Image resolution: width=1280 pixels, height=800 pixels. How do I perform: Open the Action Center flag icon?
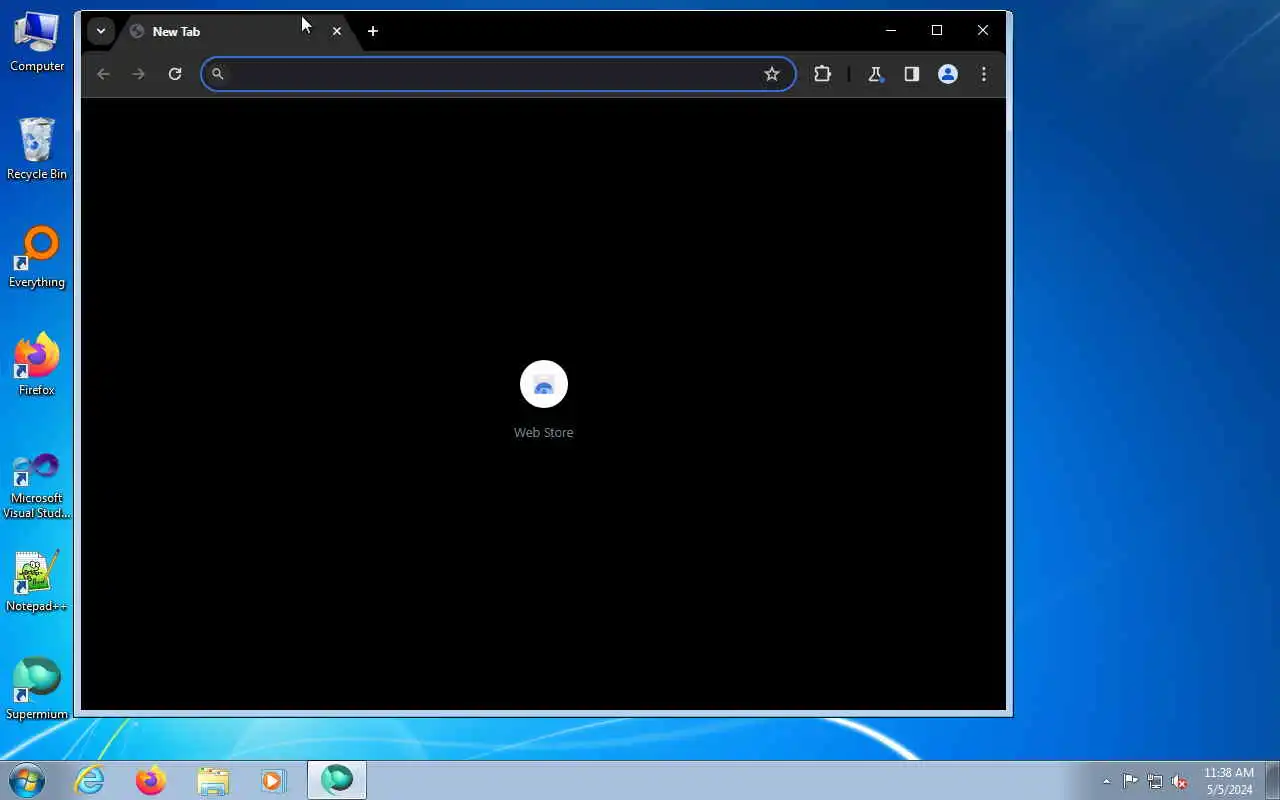point(1130,781)
